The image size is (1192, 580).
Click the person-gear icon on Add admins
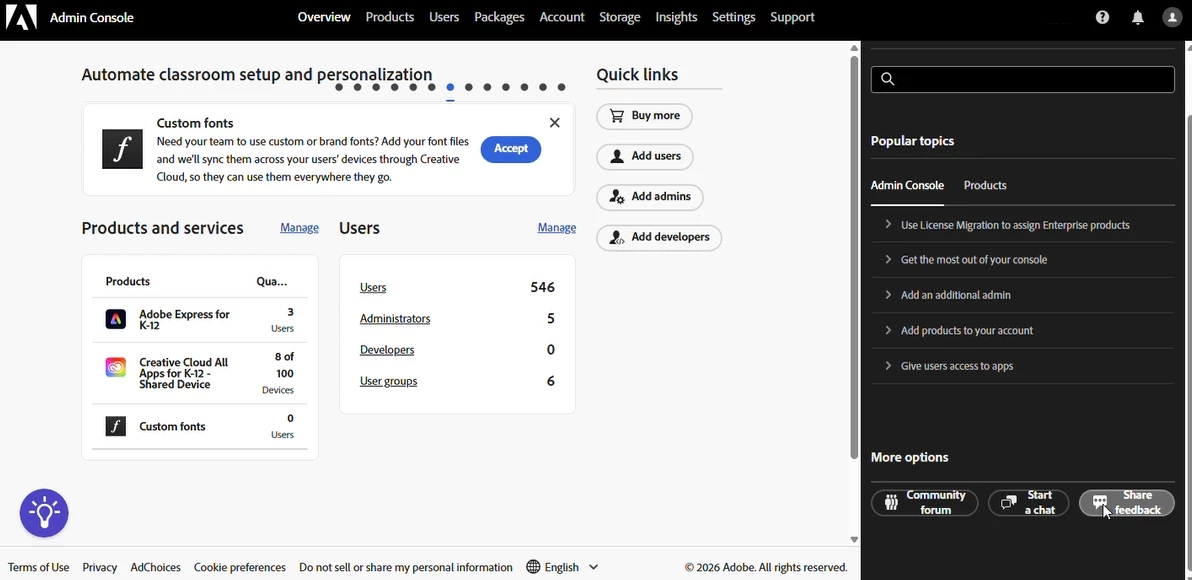tap(617, 196)
